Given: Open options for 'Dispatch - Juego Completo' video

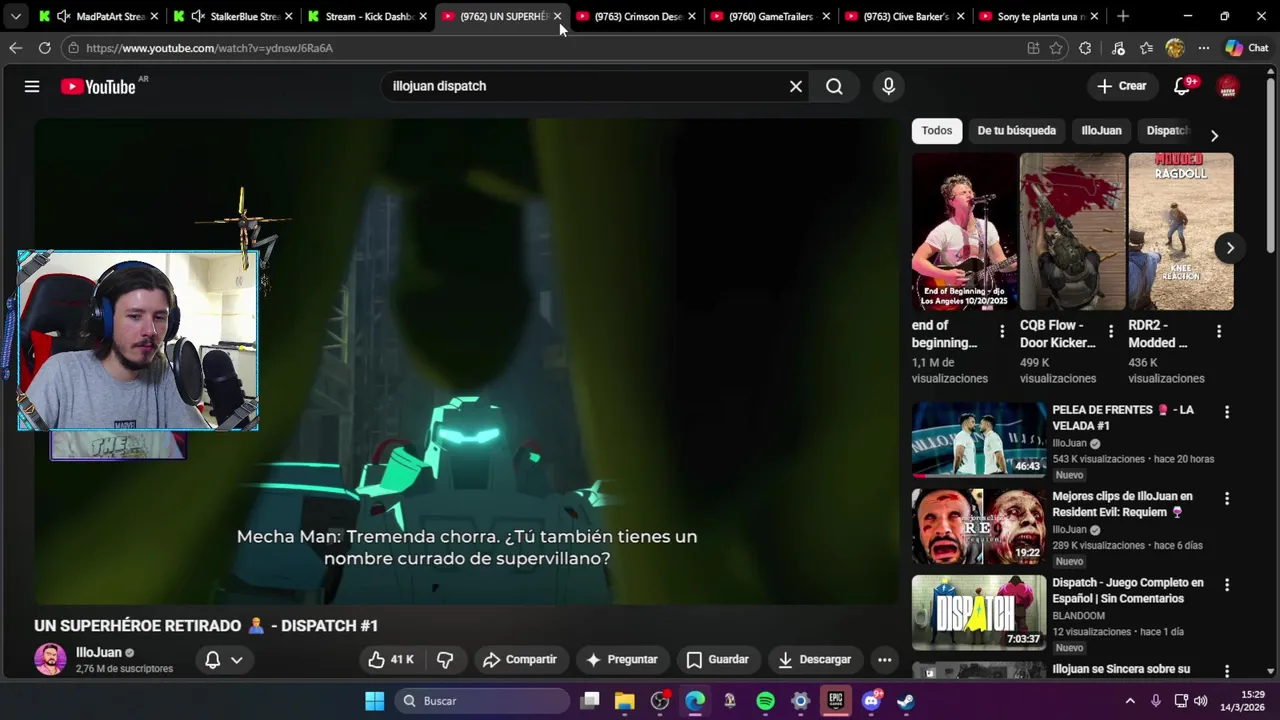Looking at the screenshot, I should [x=1227, y=584].
